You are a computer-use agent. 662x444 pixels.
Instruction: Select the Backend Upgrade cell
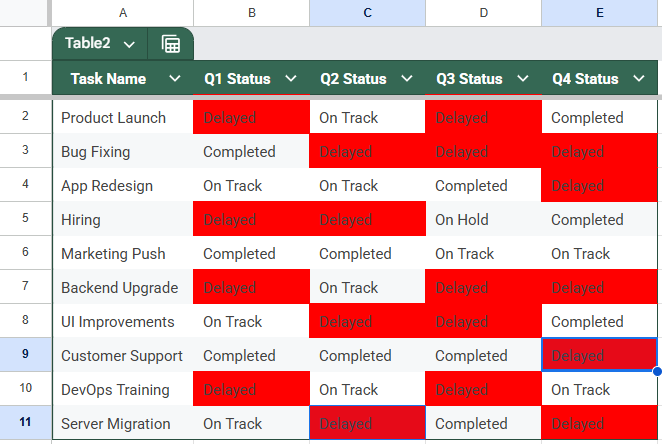(x=123, y=287)
